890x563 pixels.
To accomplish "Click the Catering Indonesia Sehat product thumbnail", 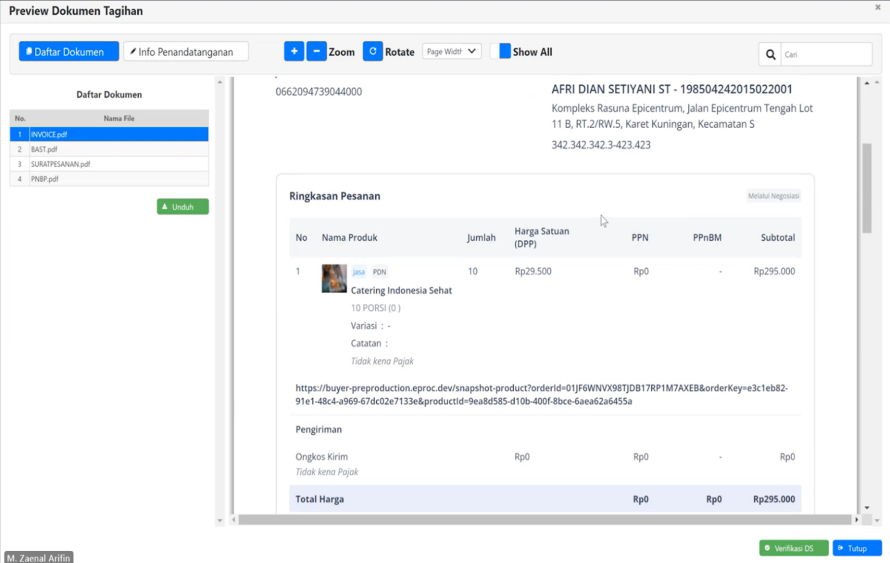I will (x=334, y=278).
